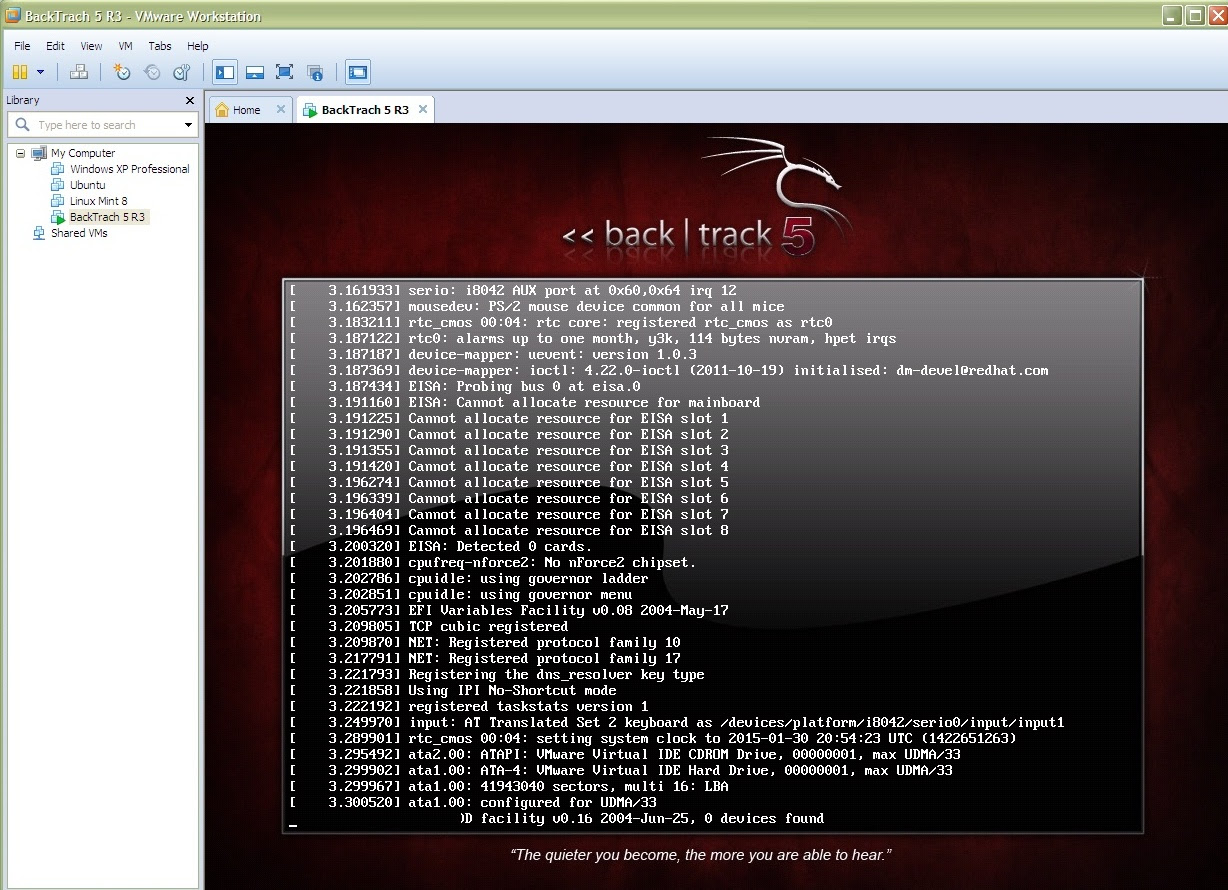
Task: Select Shared VMs in the library
Action: click(x=79, y=233)
